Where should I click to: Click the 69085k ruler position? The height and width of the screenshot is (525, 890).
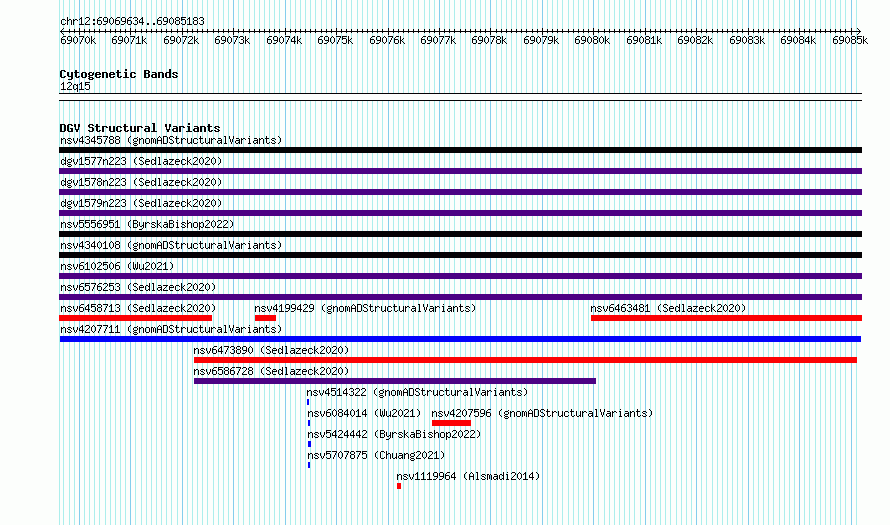coord(850,40)
